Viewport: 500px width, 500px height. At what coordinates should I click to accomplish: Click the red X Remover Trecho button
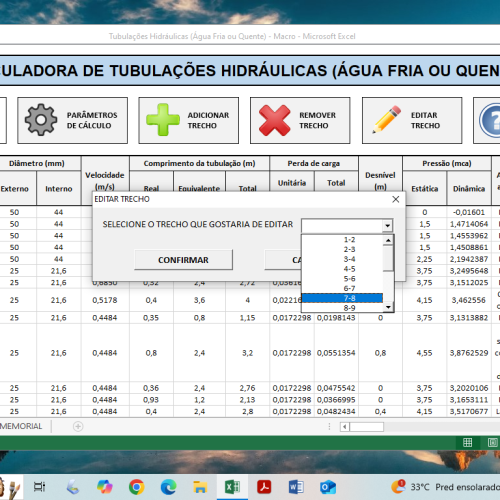[x=300, y=120]
